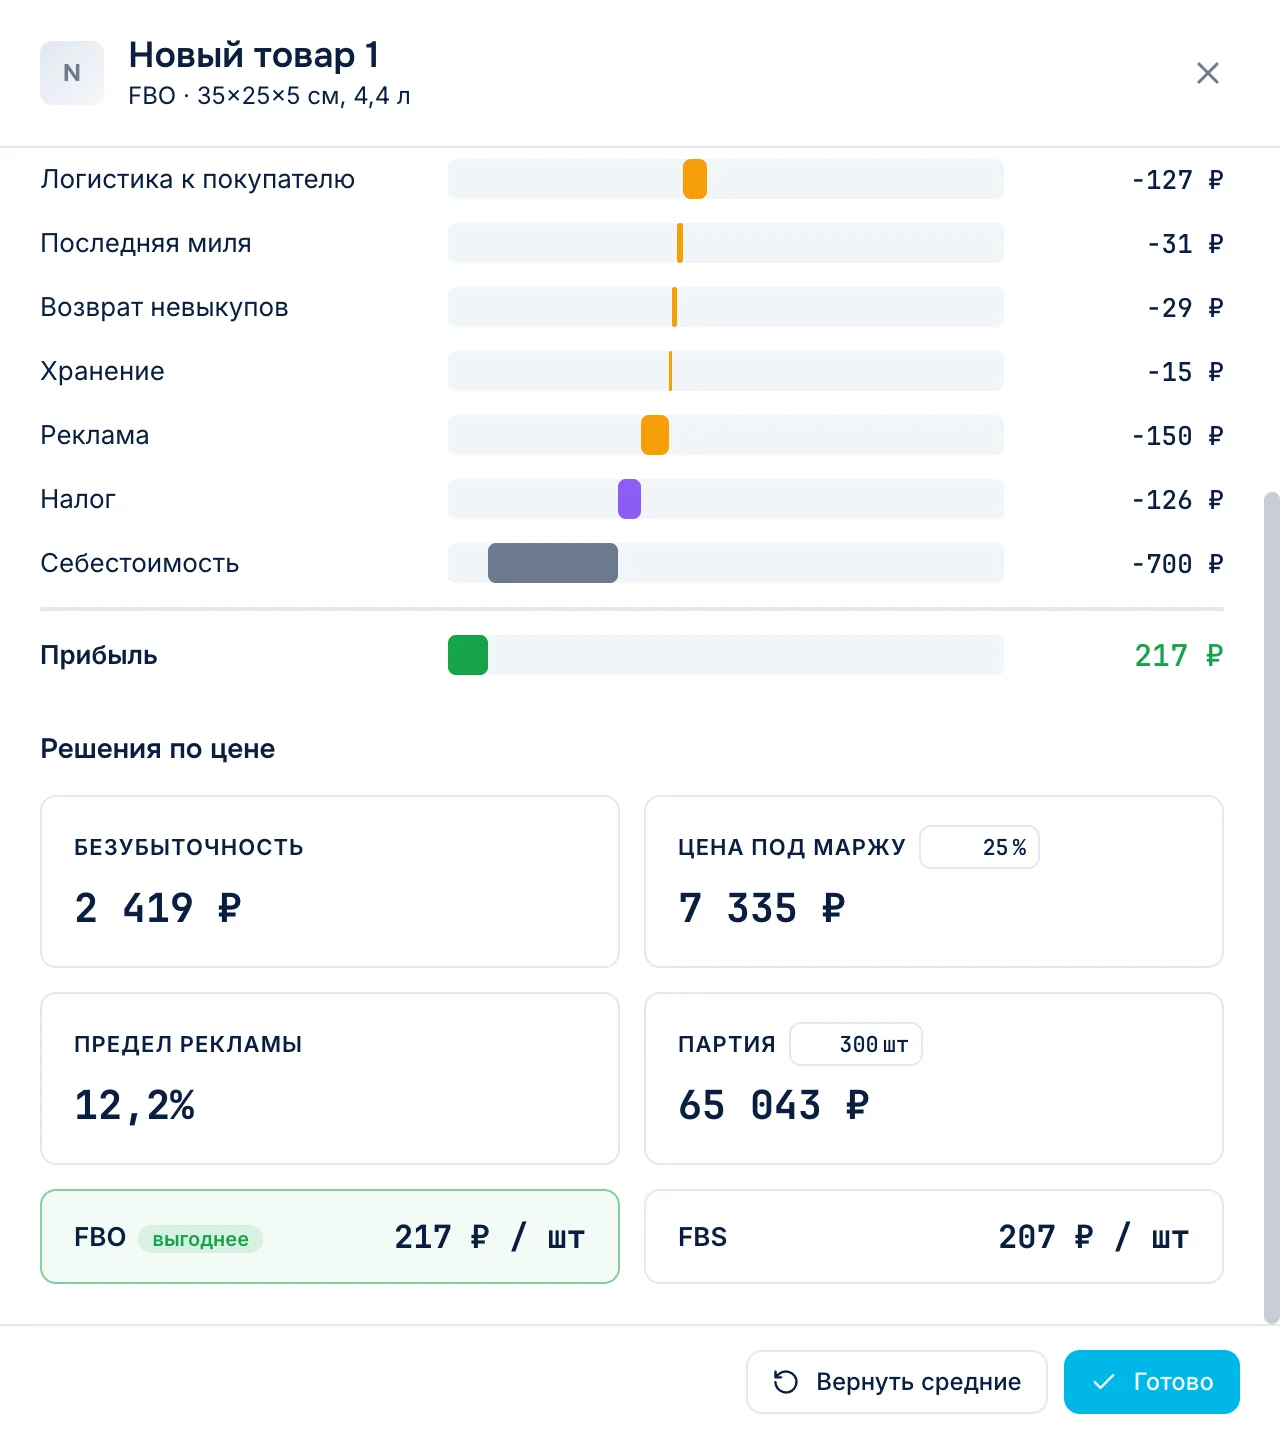The height and width of the screenshot is (1438, 1280).
Task: Click the Налог row label
Action: (78, 499)
